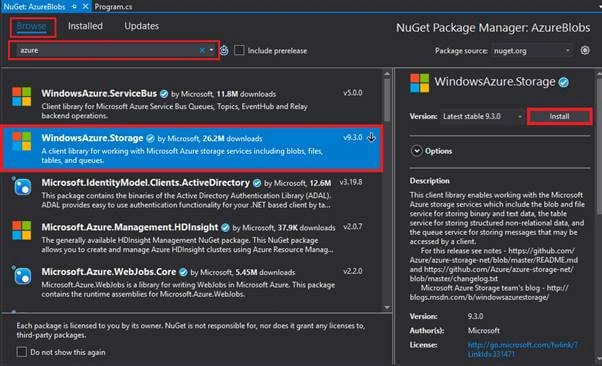Pin the NuGet: AzureBlobs tab
Screen dimensions: 602x366
[74, 7]
